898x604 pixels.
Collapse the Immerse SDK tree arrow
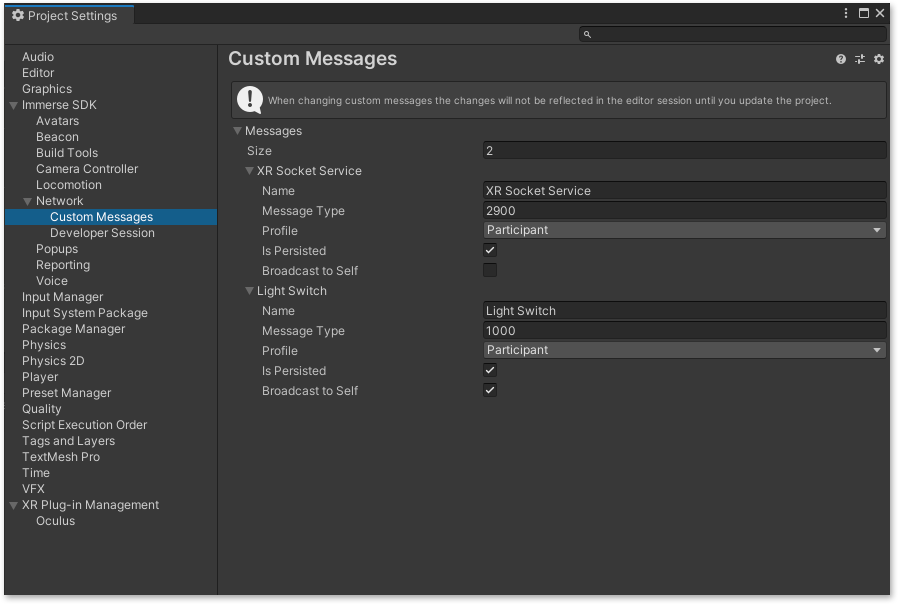tap(14, 105)
